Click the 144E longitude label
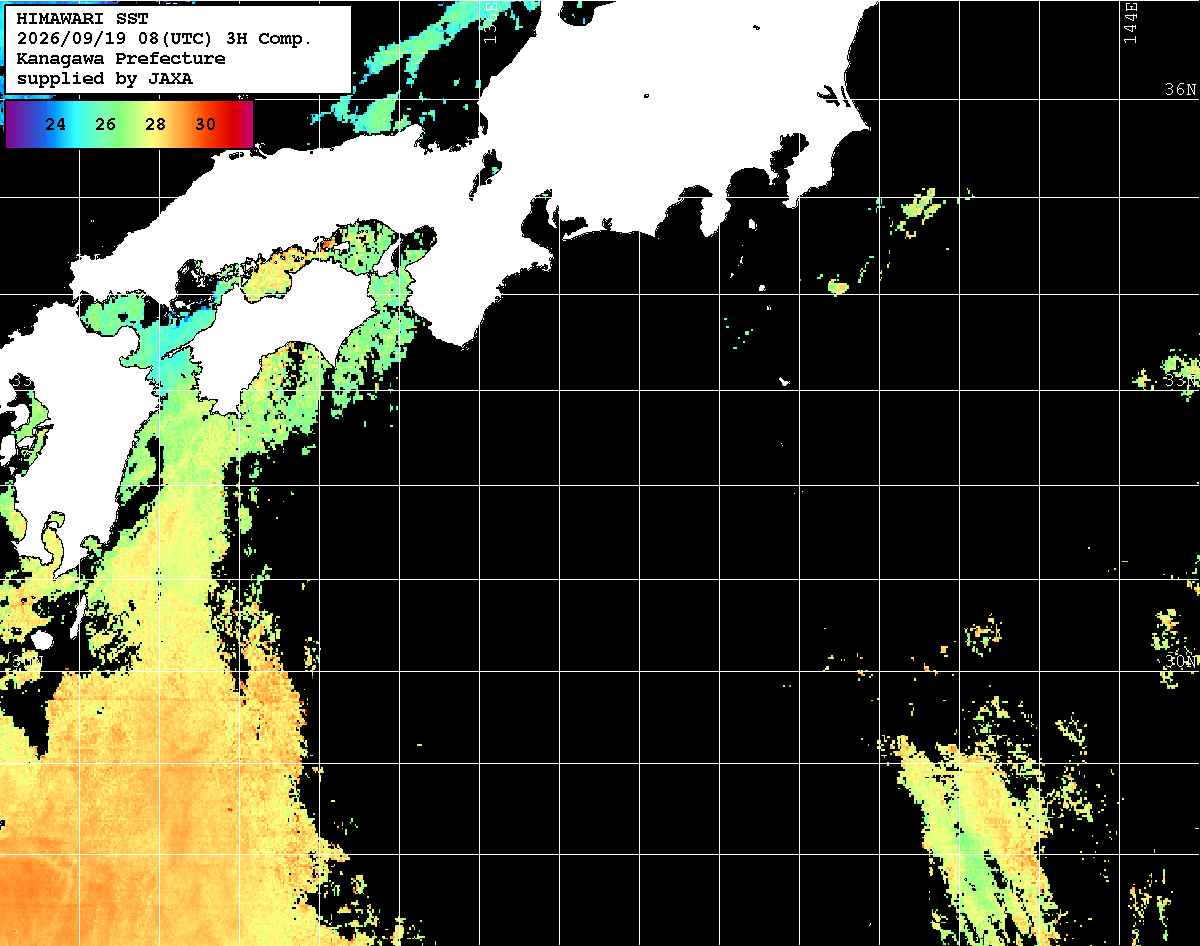1200x946 pixels. point(1130,22)
